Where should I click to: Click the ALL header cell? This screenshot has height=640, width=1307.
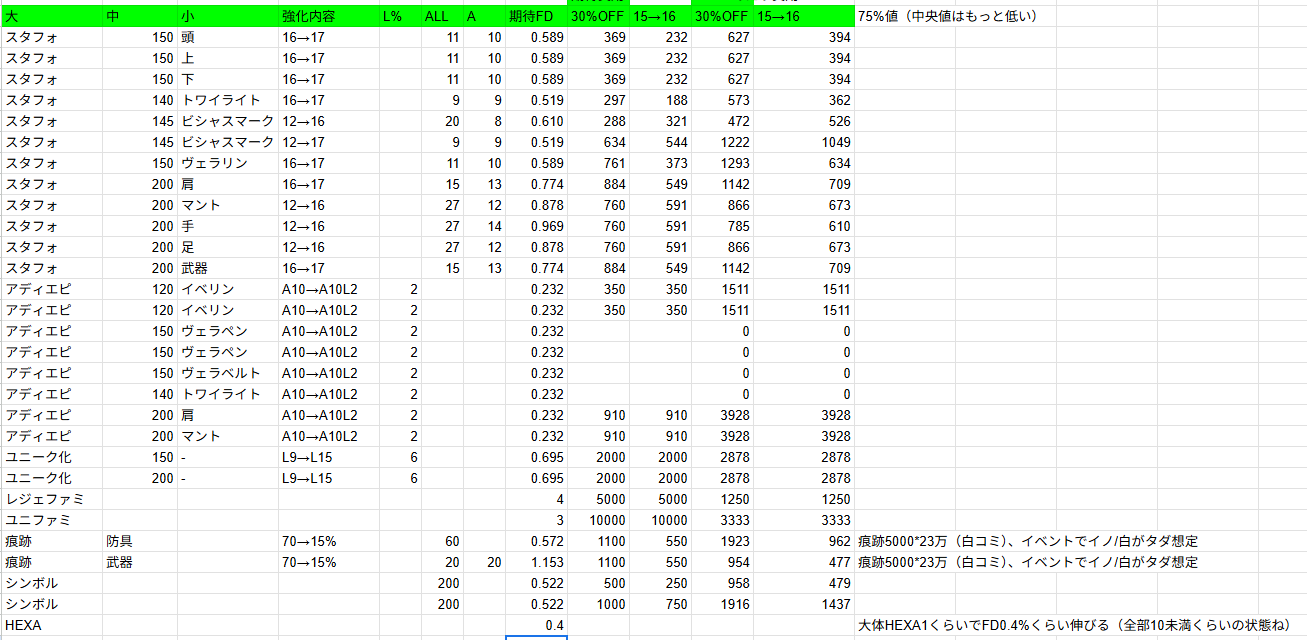point(442,16)
